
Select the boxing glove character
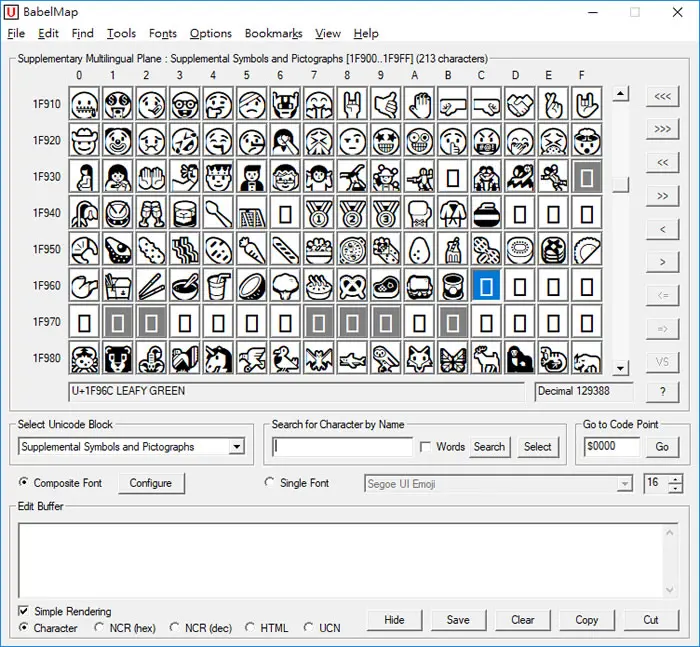(x=419, y=213)
